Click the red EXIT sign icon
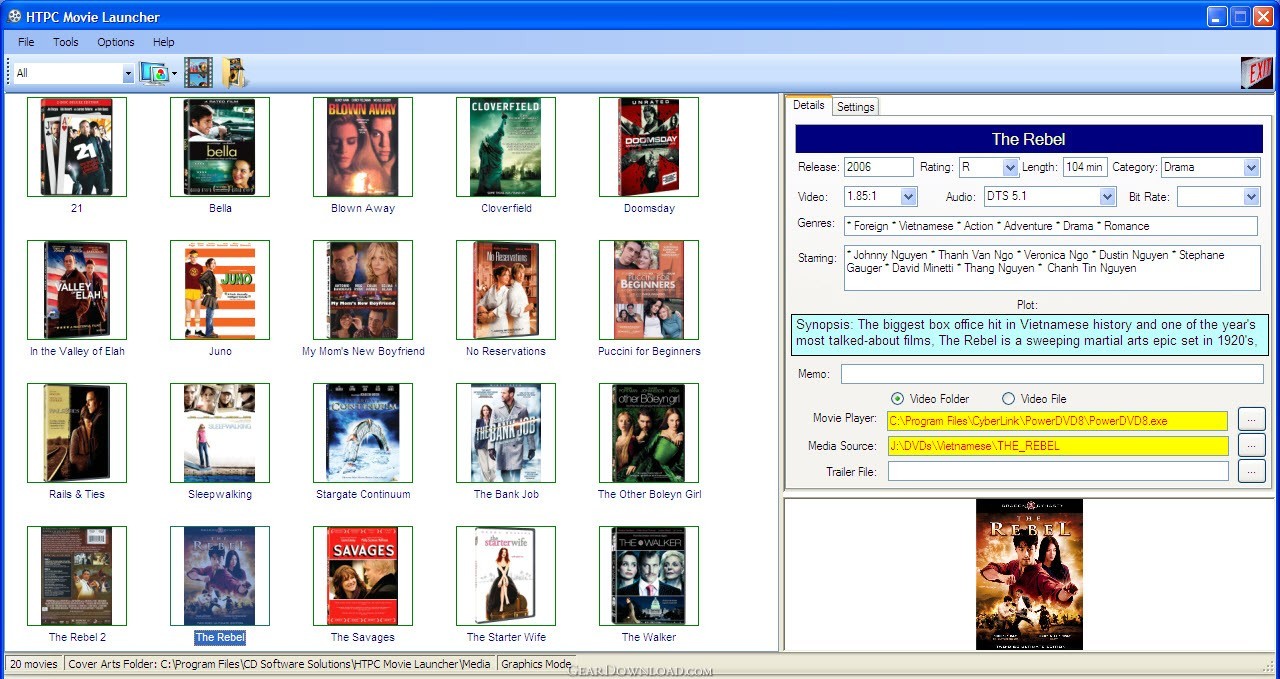This screenshot has height=679, width=1280. 1257,73
